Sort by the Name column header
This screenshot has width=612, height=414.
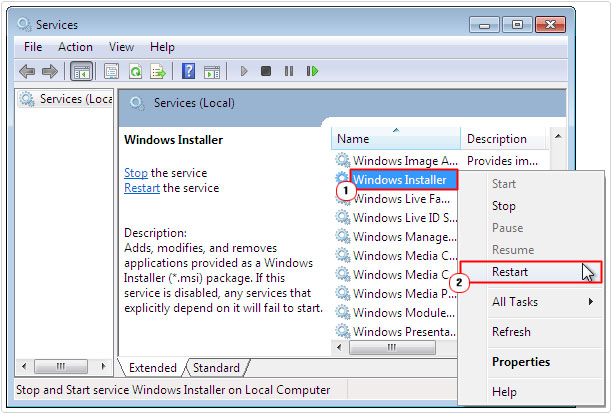[x=396, y=139]
